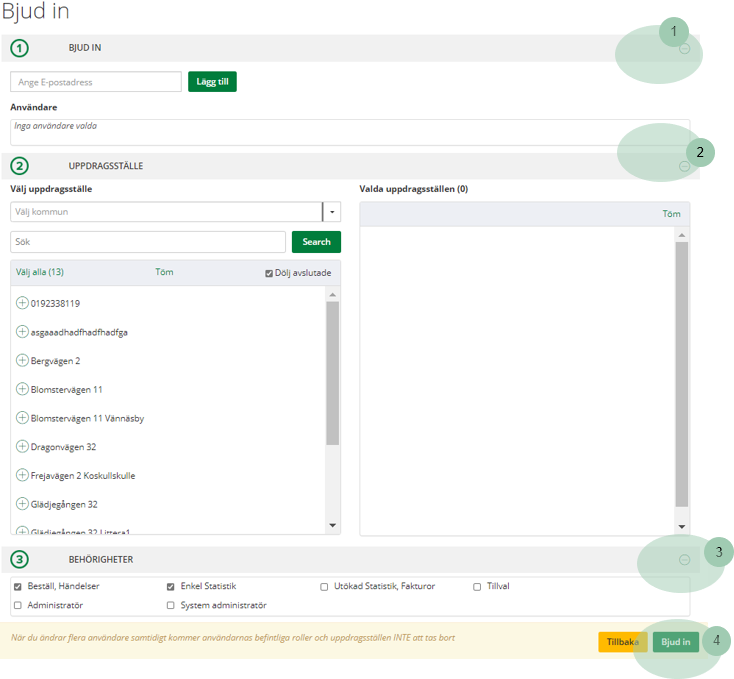Add asgaaadhadfhadfga with its plus icon
Image resolution: width=734 pixels, height=679 pixels.
click(x=22, y=332)
